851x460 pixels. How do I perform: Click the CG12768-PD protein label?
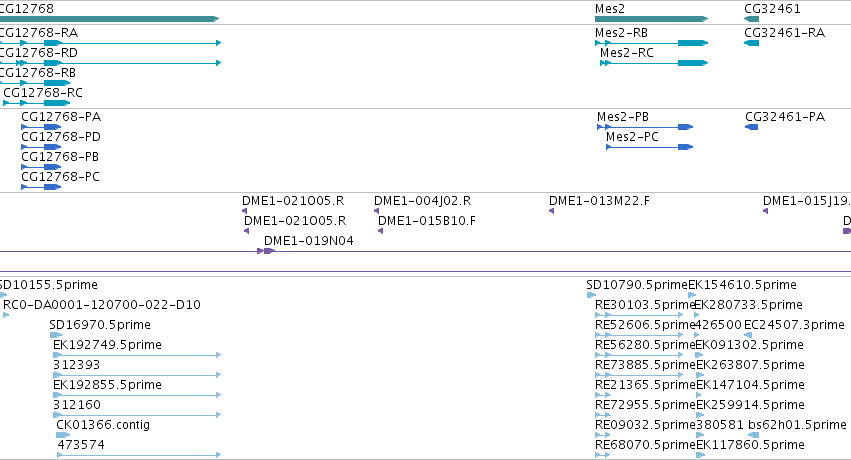click(61, 137)
